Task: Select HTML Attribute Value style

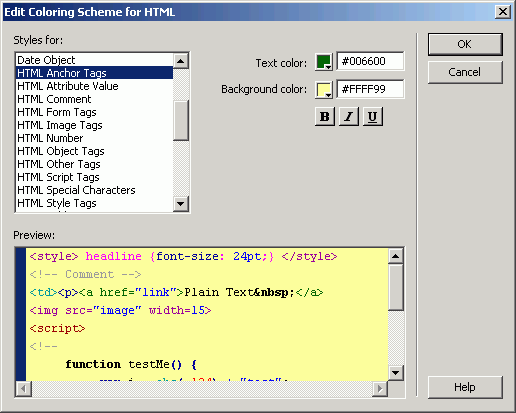Action: pyautogui.click(x=94, y=86)
